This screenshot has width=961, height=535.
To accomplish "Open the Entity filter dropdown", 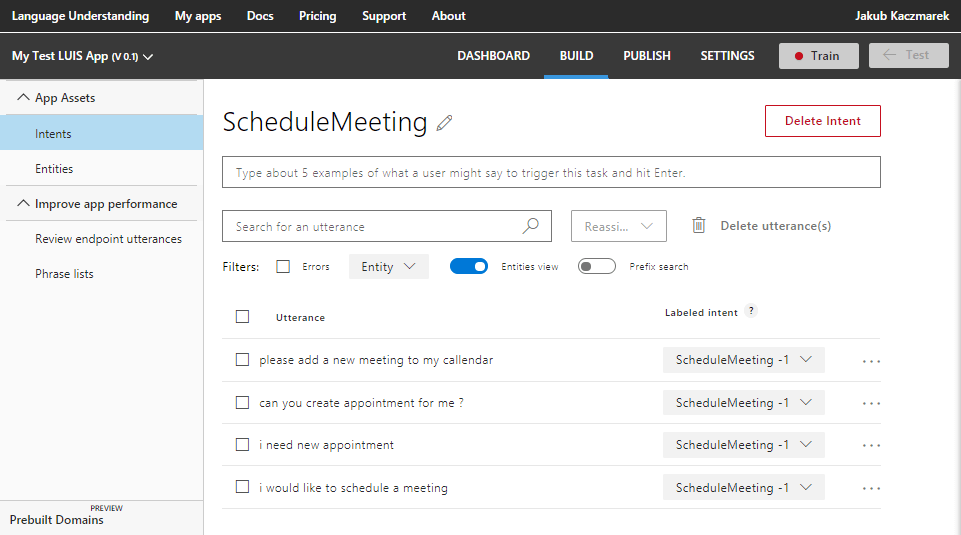I will click(x=389, y=267).
